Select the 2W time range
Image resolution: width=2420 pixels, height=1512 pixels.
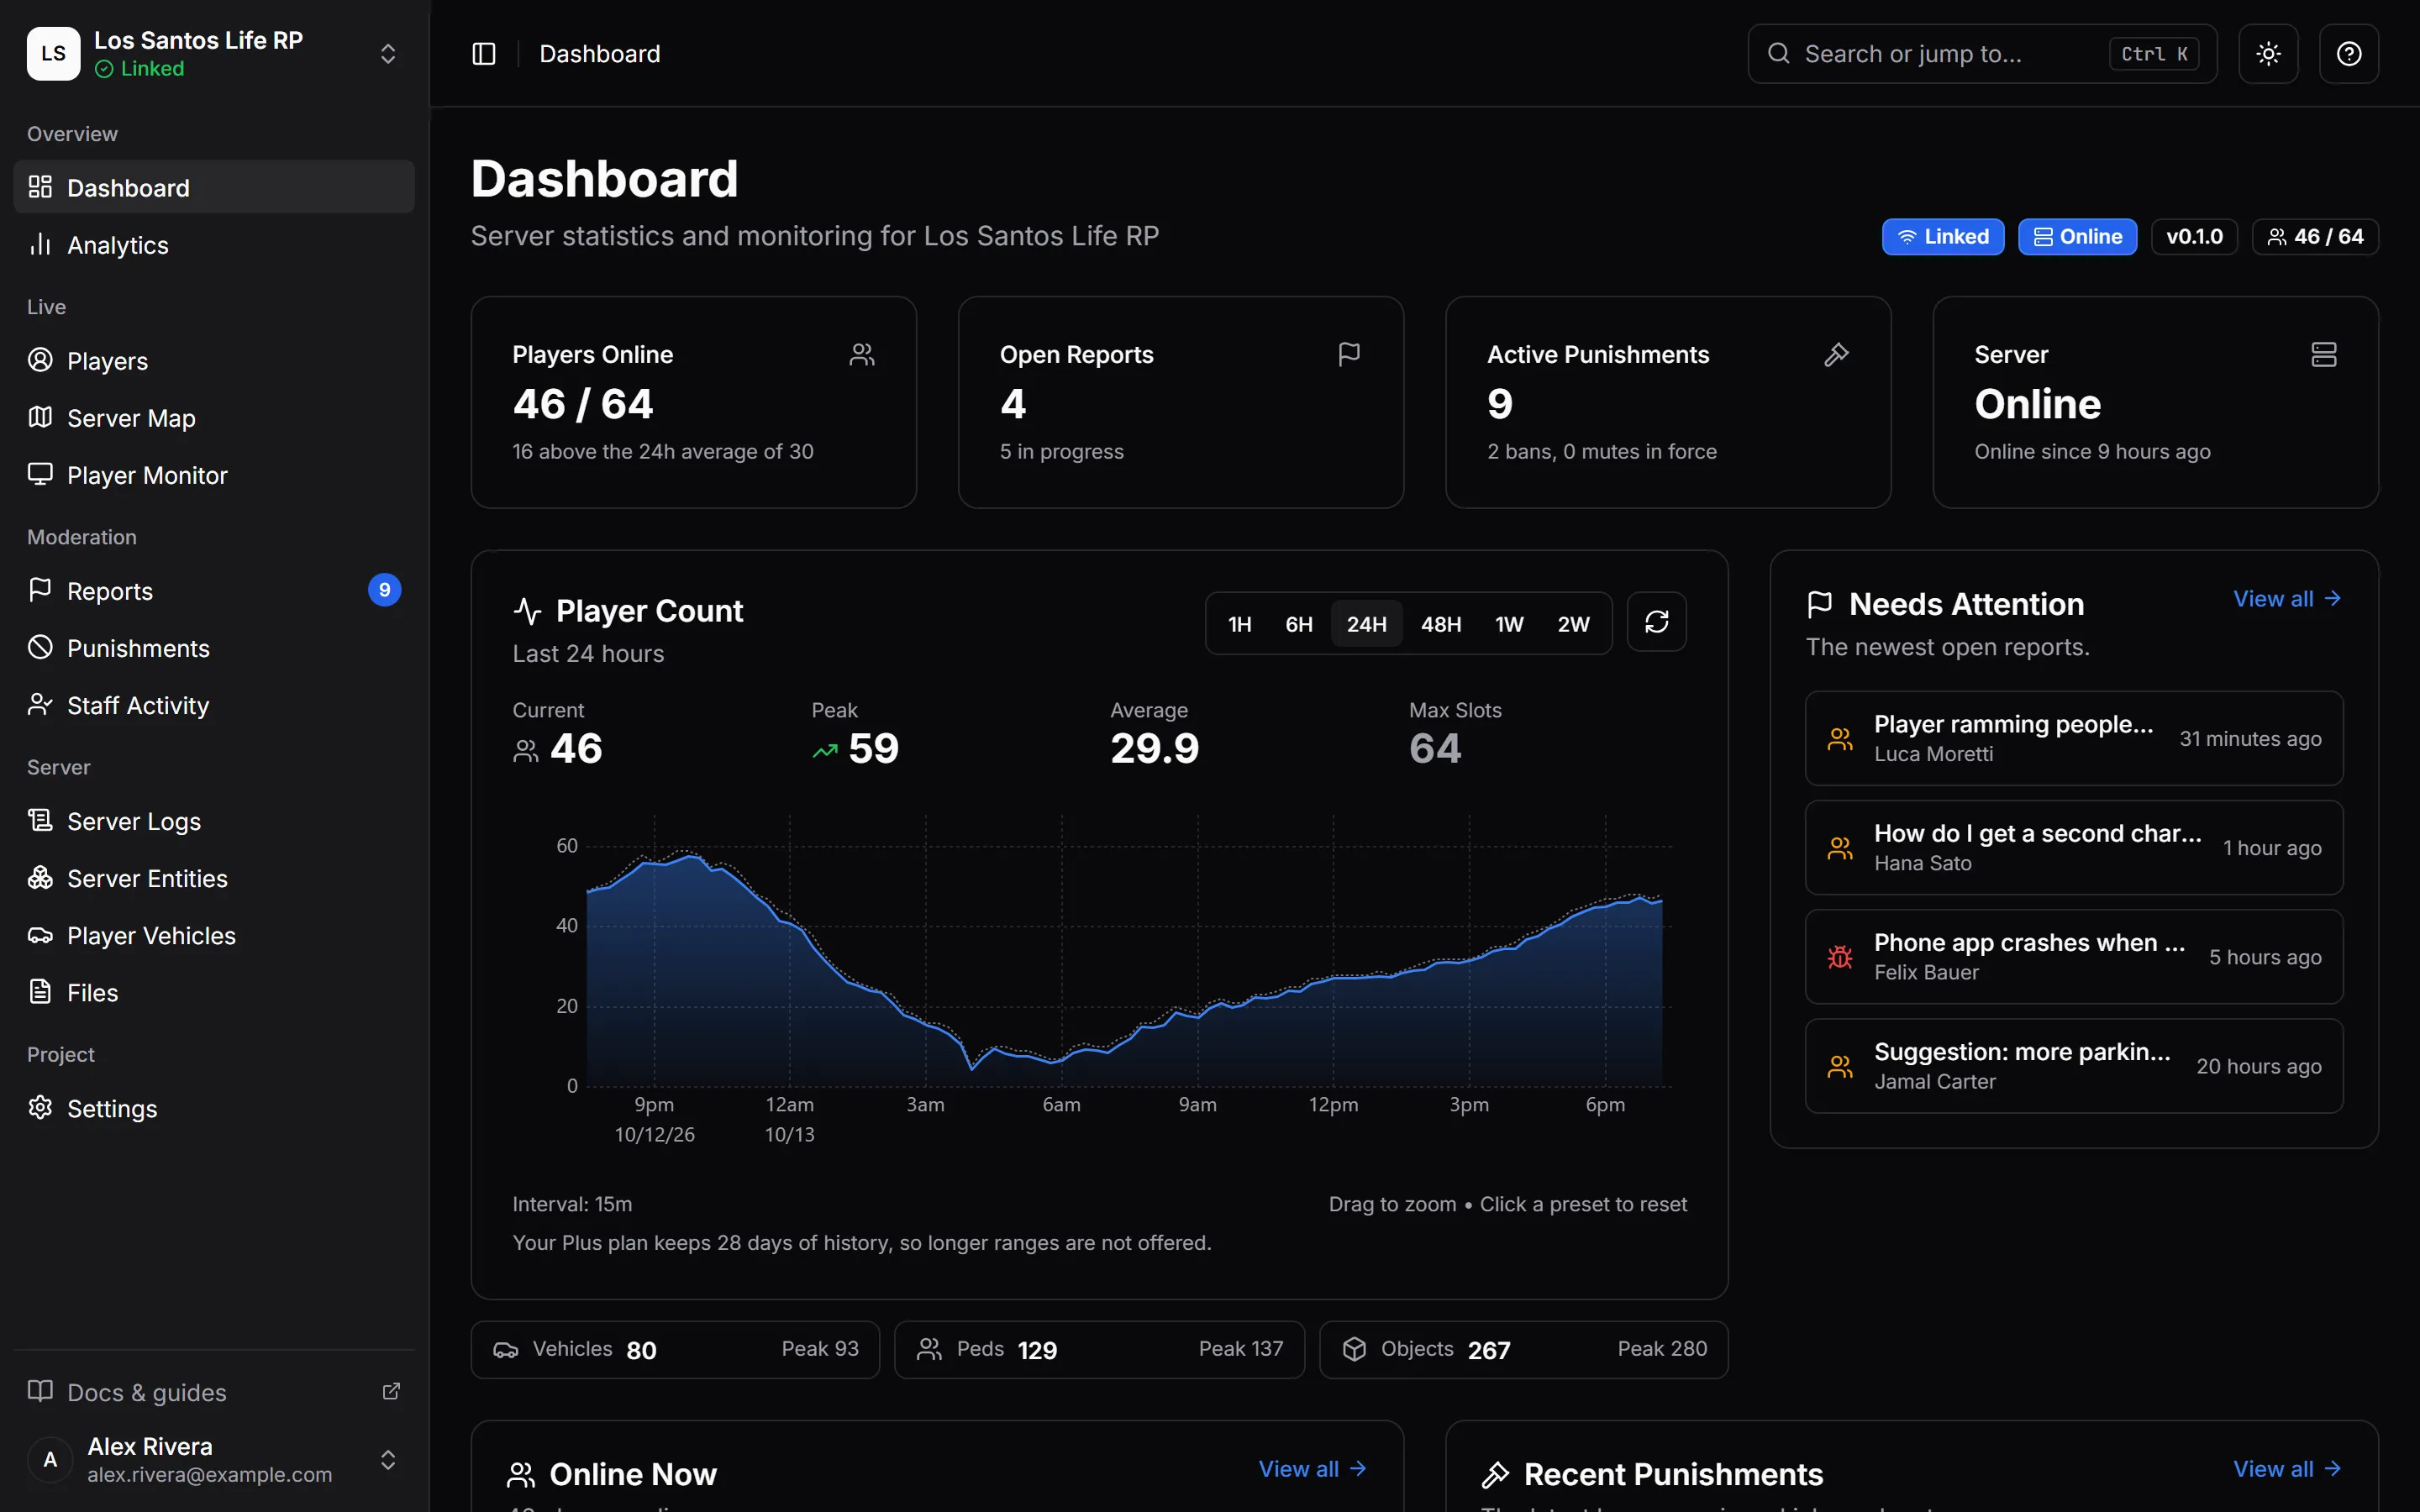(1573, 624)
